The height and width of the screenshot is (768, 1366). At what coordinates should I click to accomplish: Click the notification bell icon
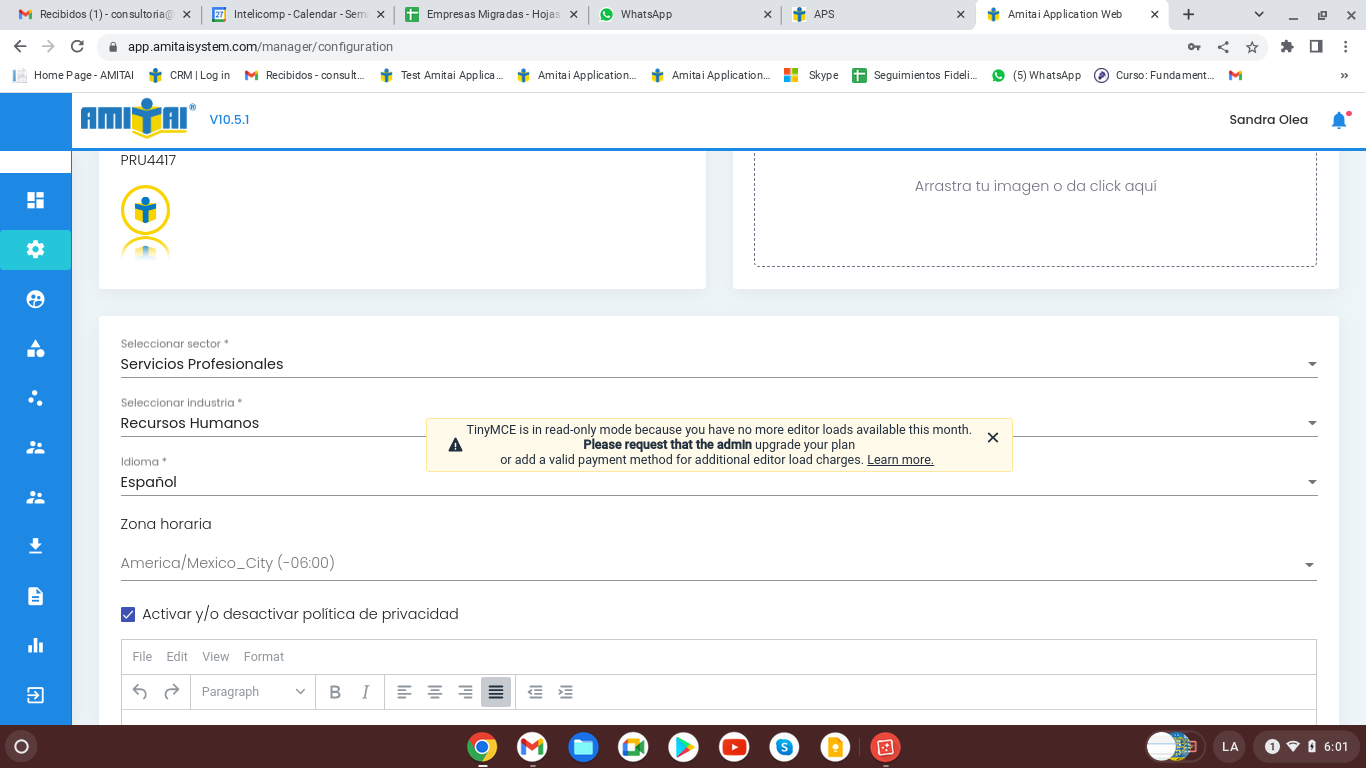[x=1339, y=120]
